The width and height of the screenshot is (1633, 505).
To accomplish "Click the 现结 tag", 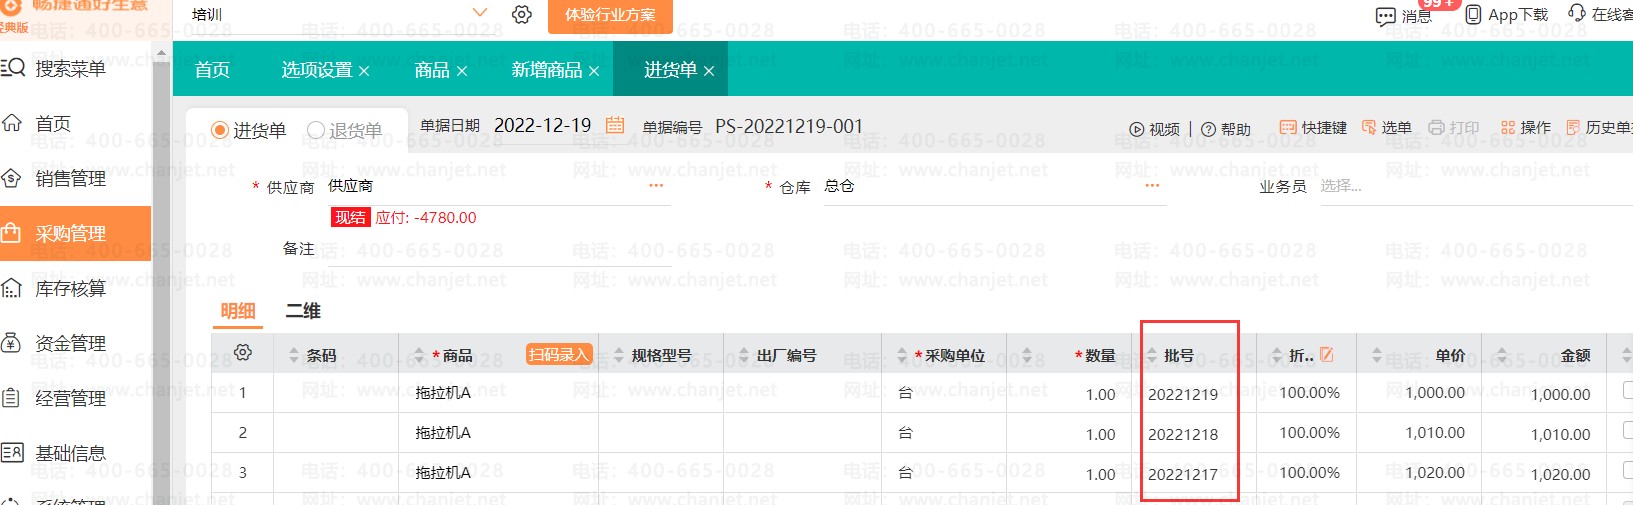I will (x=350, y=217).
